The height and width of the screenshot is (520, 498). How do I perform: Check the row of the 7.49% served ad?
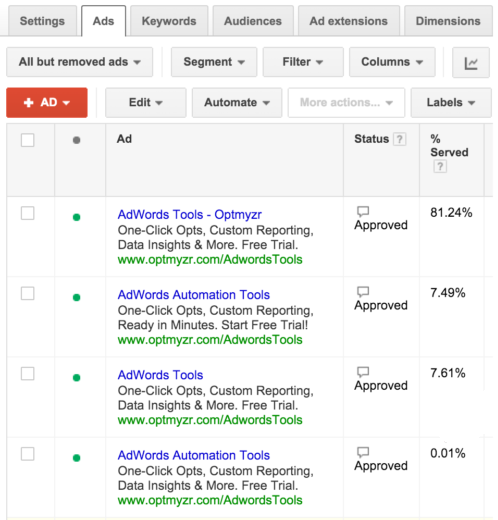click(27, 293)
